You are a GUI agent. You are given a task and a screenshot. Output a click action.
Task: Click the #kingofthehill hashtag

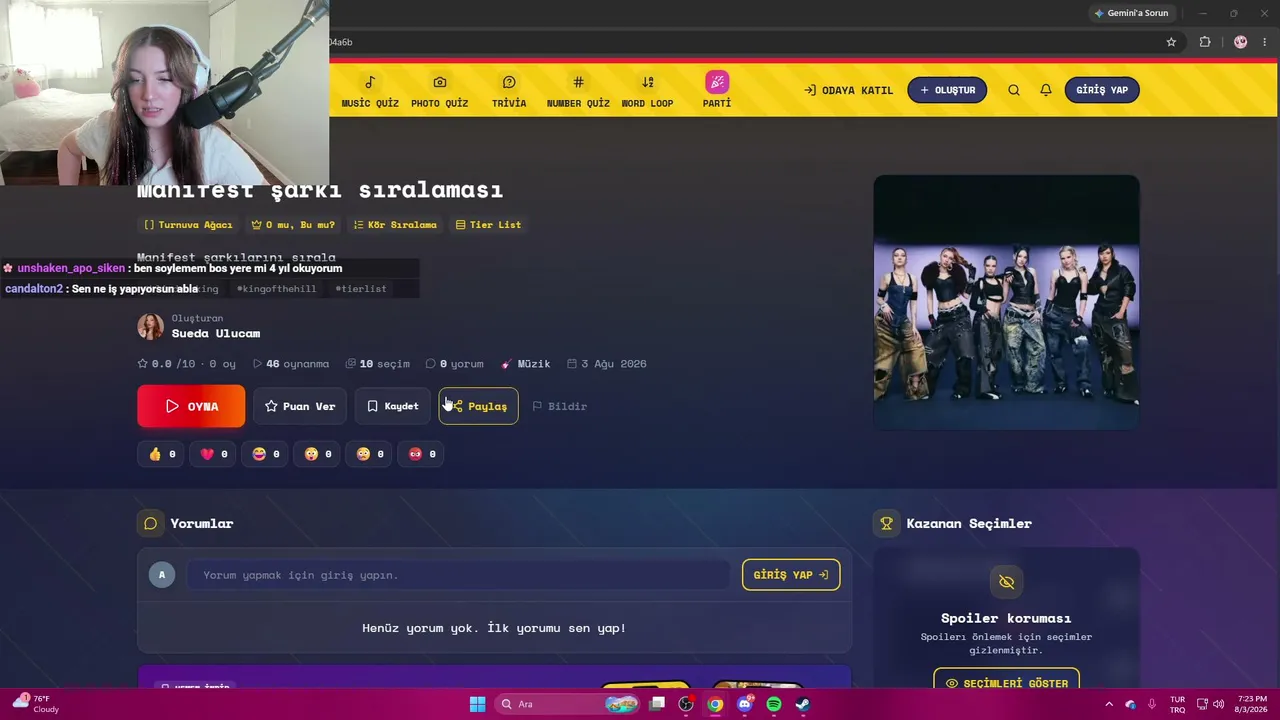(276, 289)
